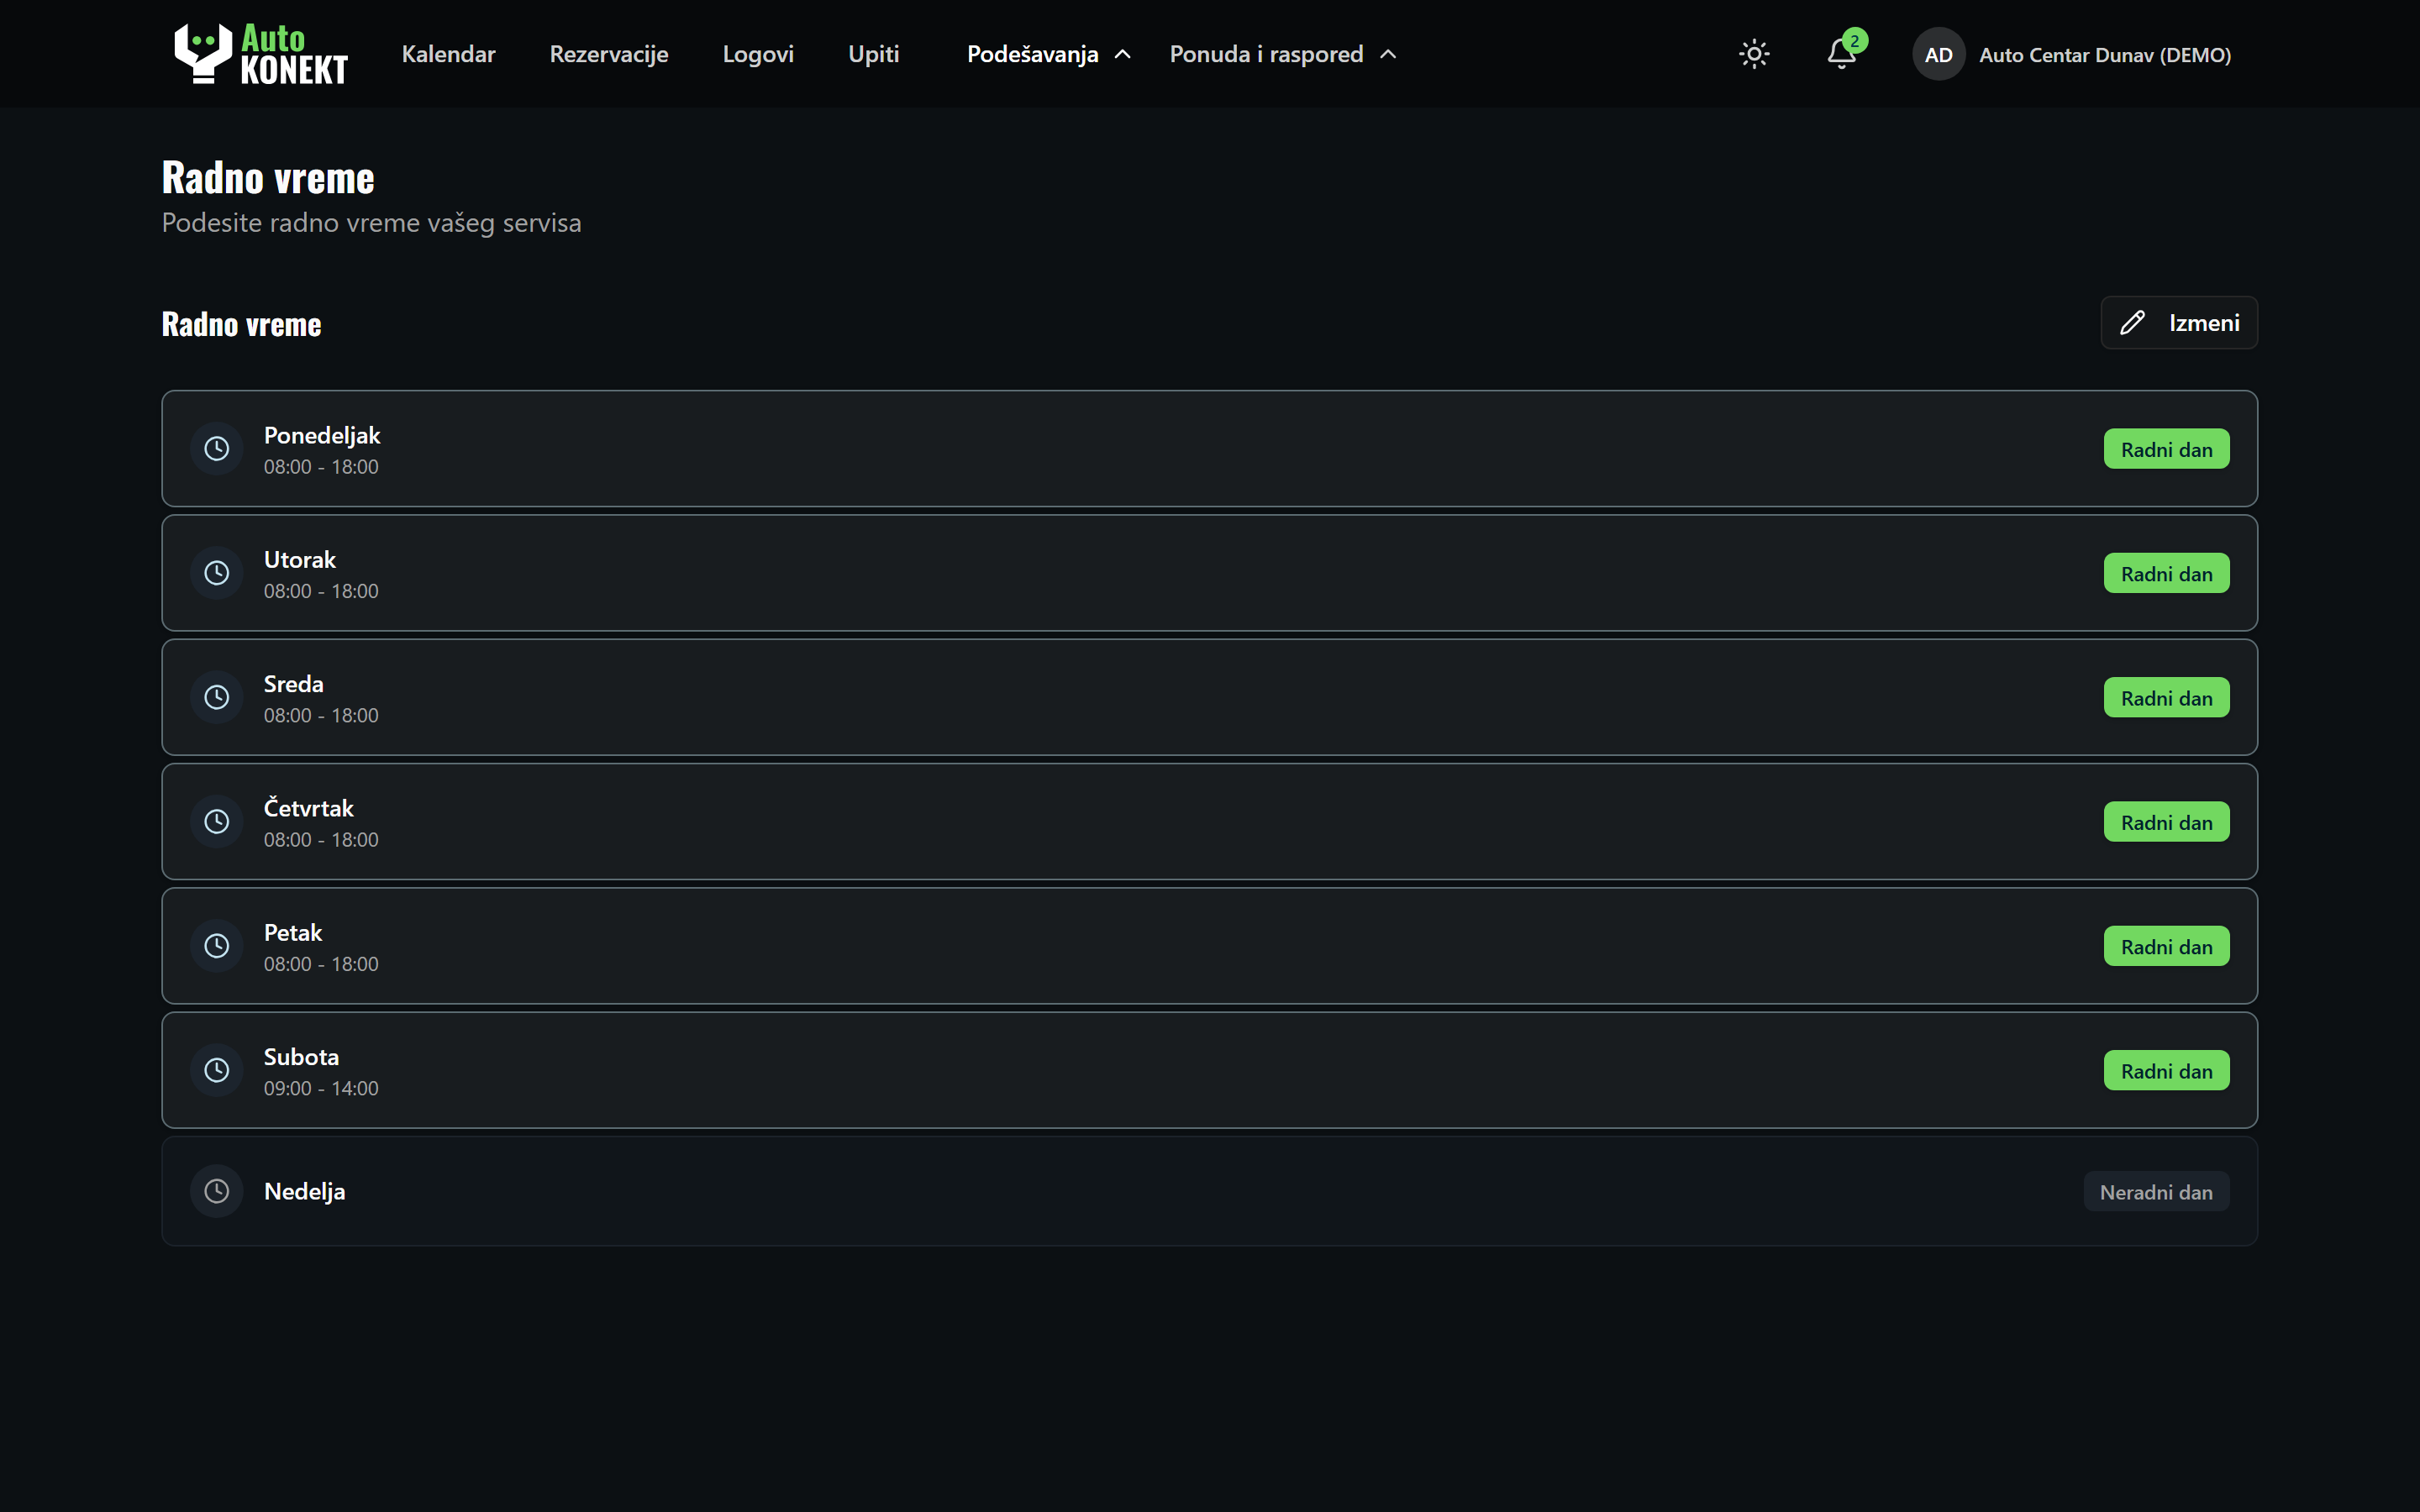
Task: Select the Ponedeljak day label
Action: pos(322,435)
